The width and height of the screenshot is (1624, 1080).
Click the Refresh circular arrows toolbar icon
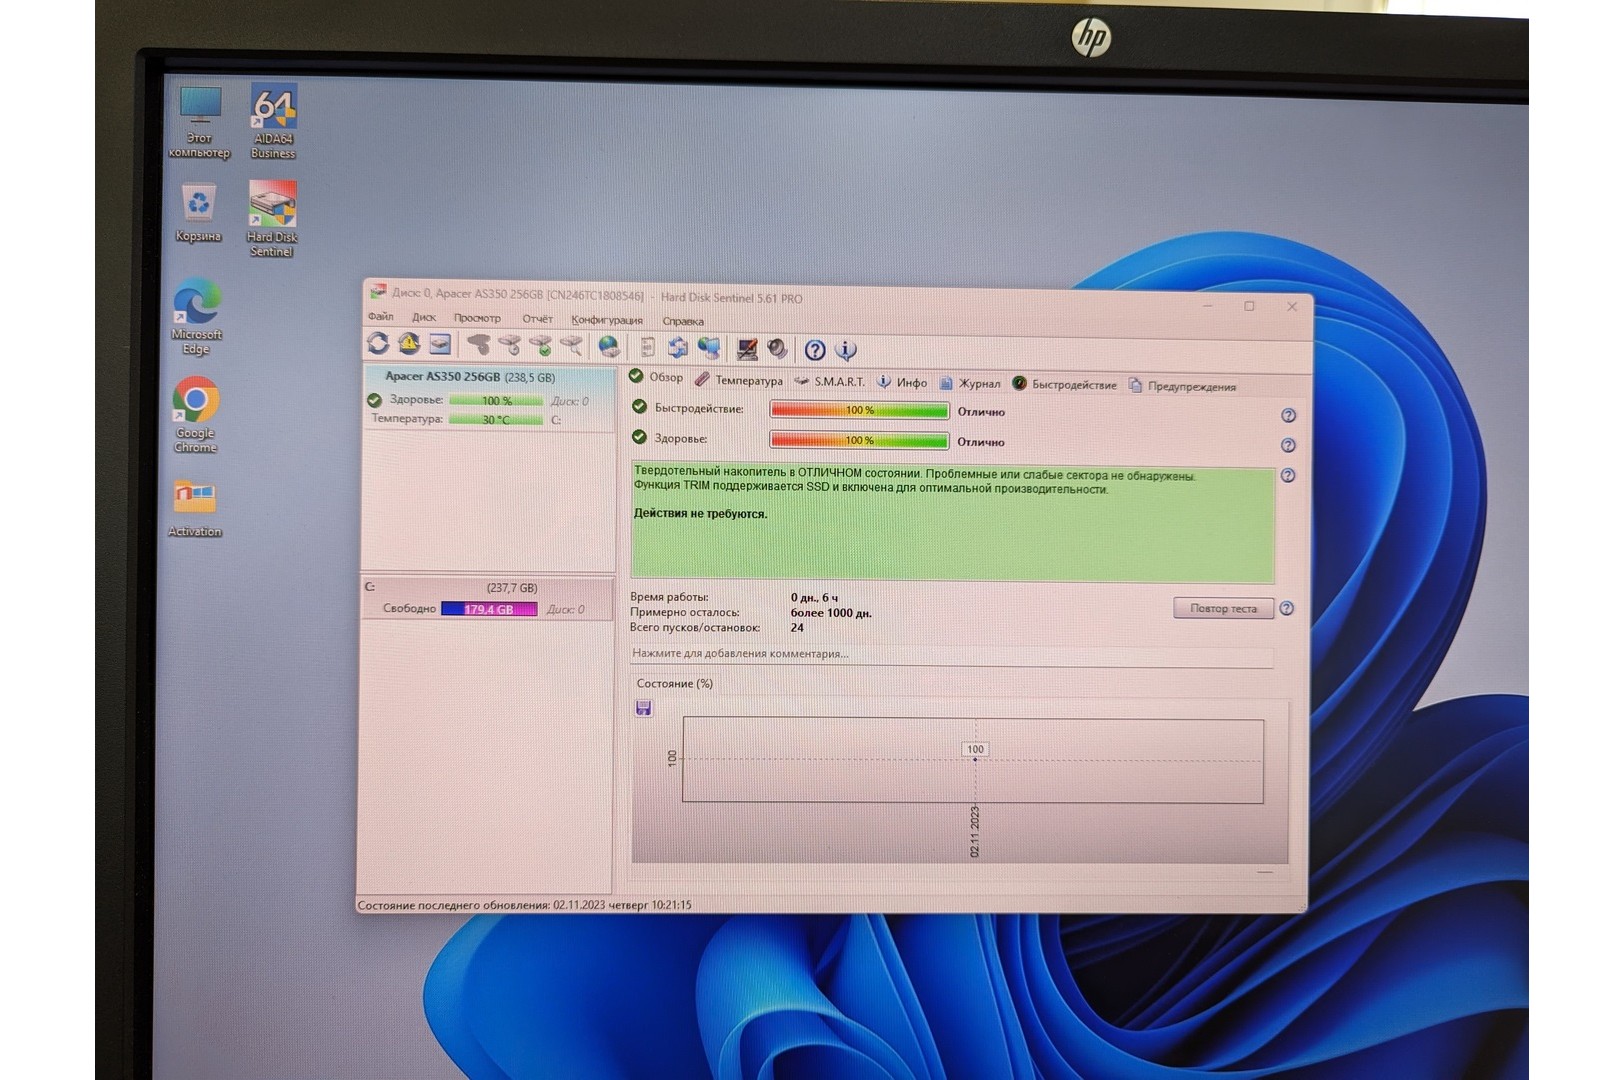pos(378,344)
